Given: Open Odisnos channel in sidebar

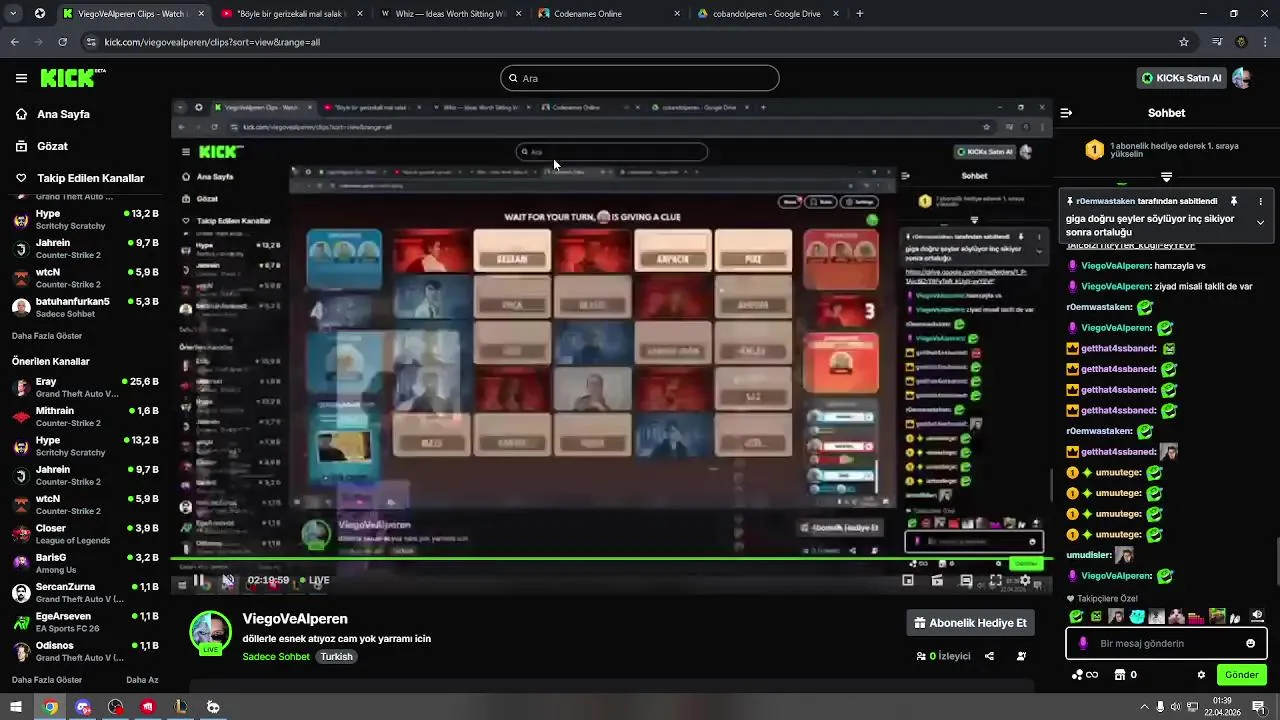Looking at the screenshot, I should 85,651.
